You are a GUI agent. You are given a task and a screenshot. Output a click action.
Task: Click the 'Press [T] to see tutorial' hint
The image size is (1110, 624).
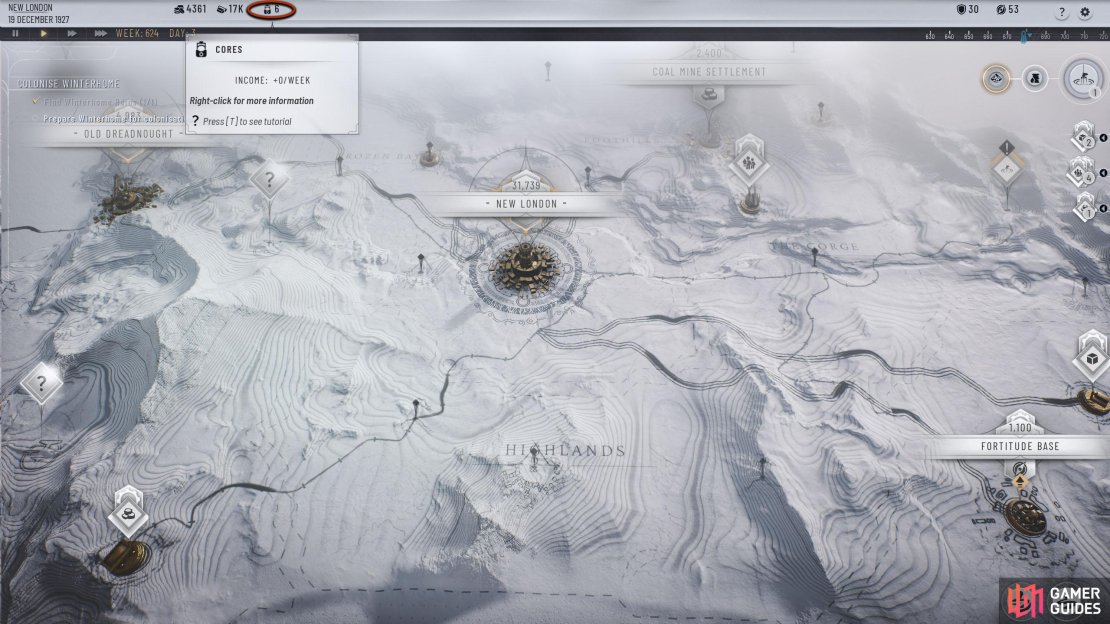click(x=247, y=121)
